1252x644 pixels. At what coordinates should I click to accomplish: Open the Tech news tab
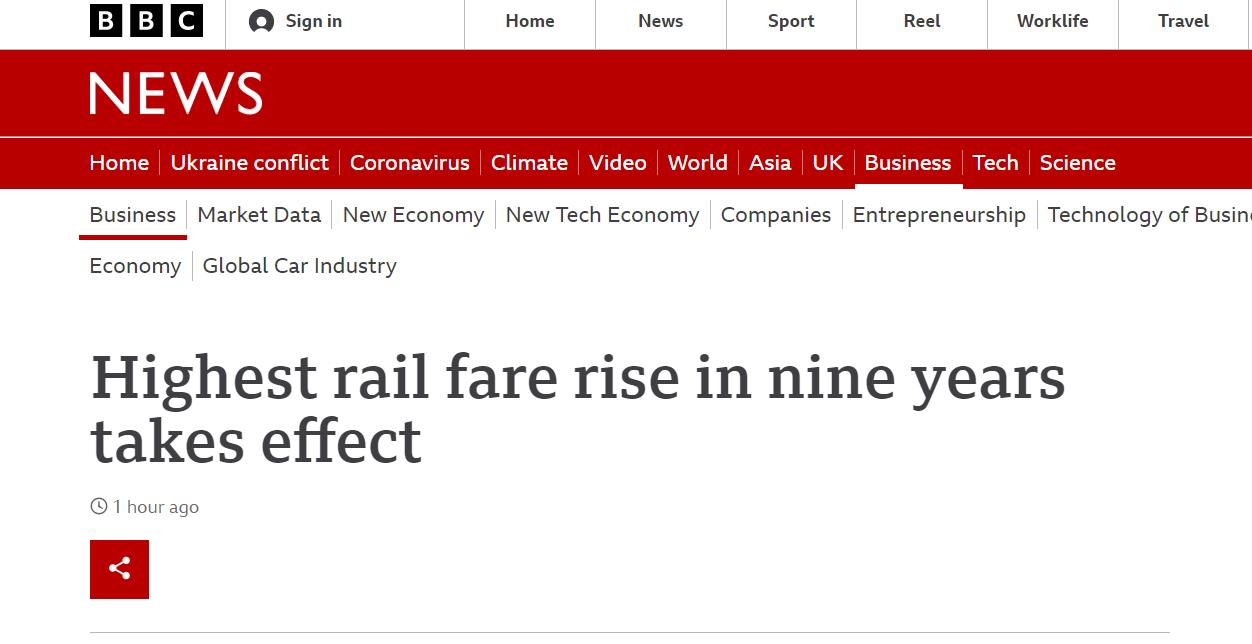coord(995,163)
